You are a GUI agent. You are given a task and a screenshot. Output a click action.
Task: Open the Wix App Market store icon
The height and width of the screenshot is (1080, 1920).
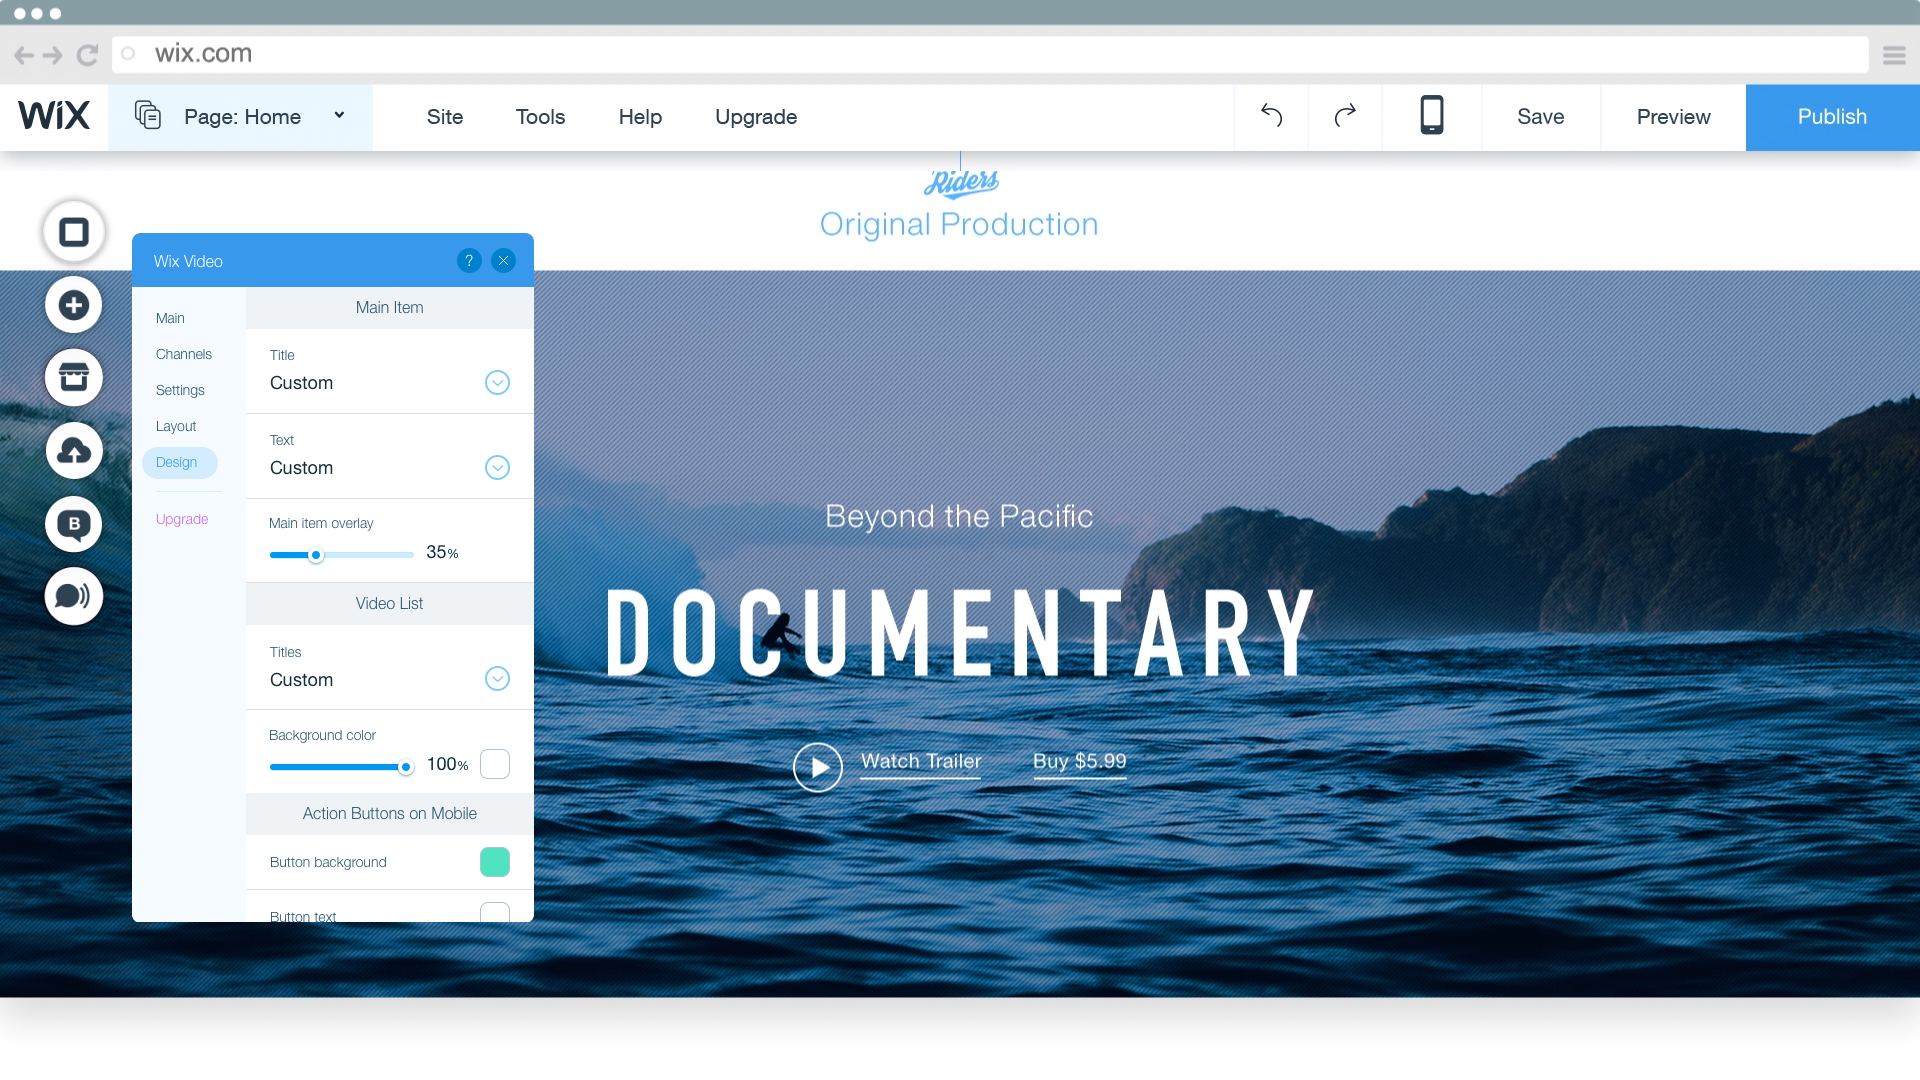[74, 378]
